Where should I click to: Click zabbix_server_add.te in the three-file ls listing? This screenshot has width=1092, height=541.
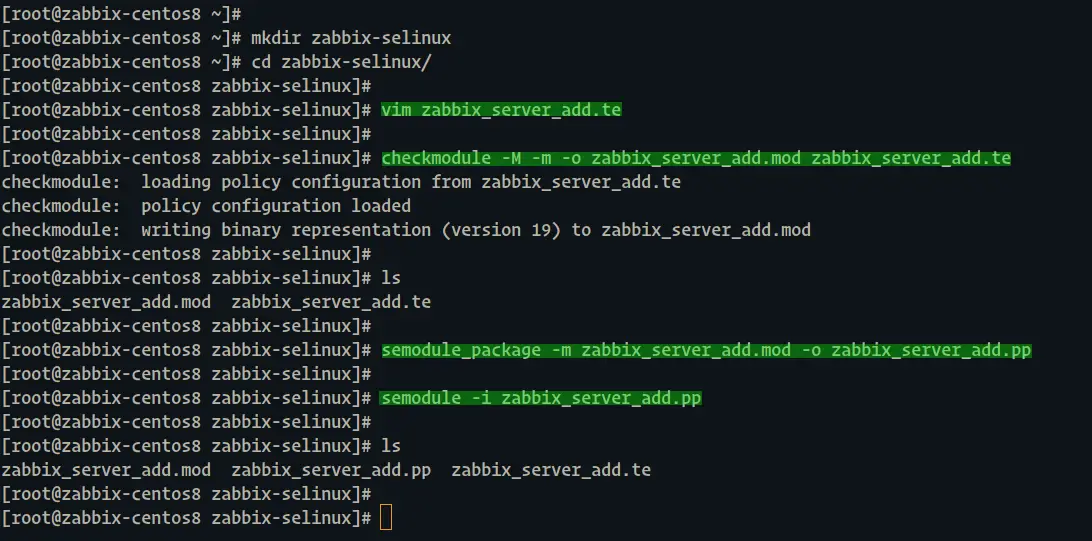[551, 470]
